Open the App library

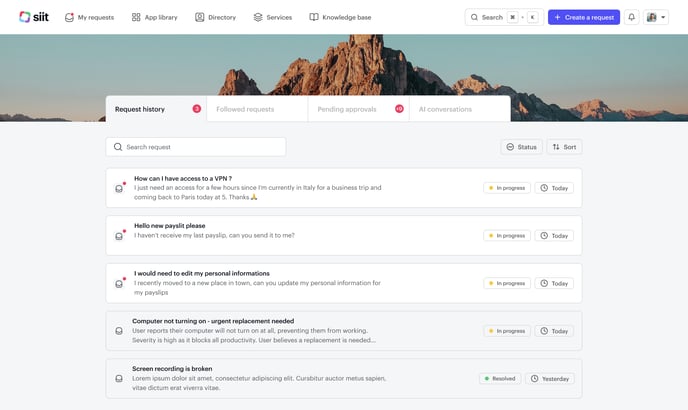pos(156,17)
